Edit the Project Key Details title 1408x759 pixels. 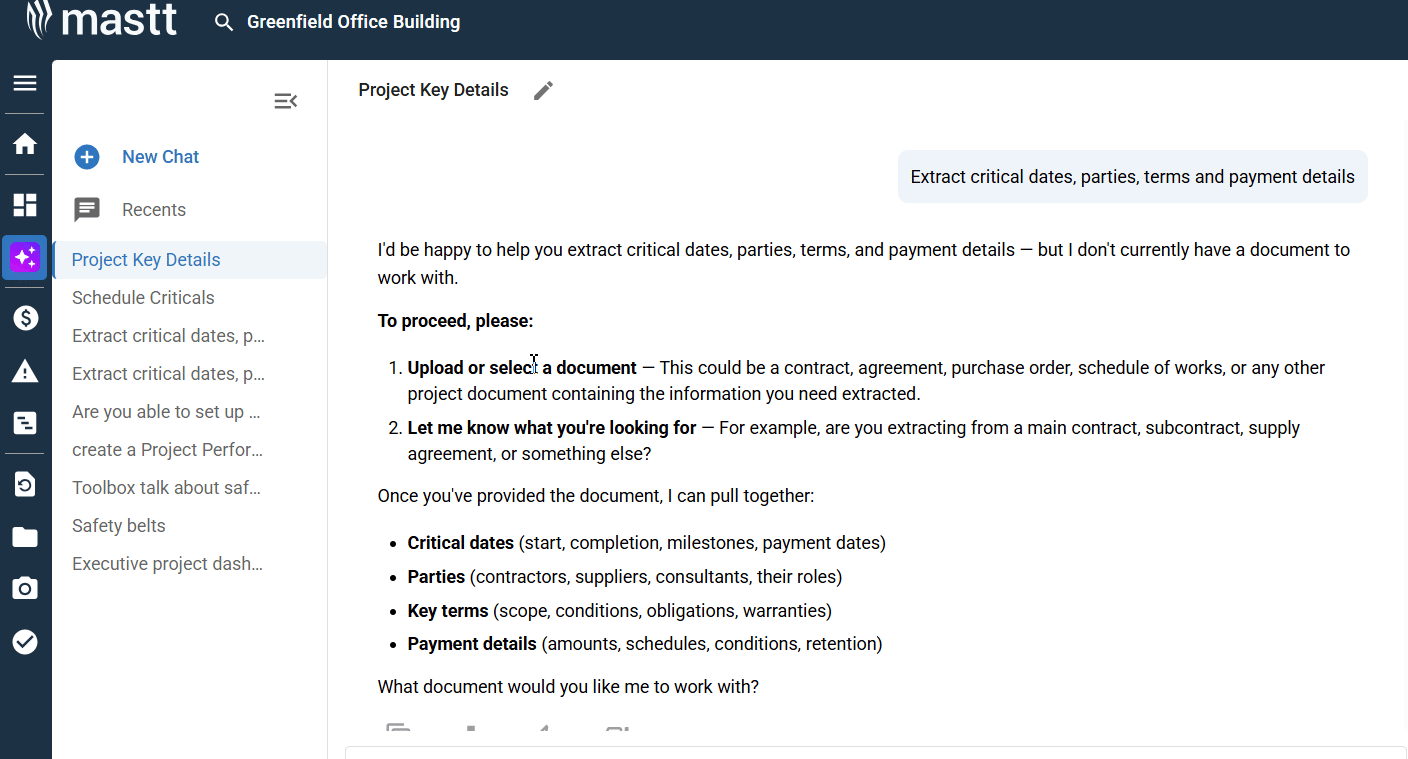coord(543,91)
